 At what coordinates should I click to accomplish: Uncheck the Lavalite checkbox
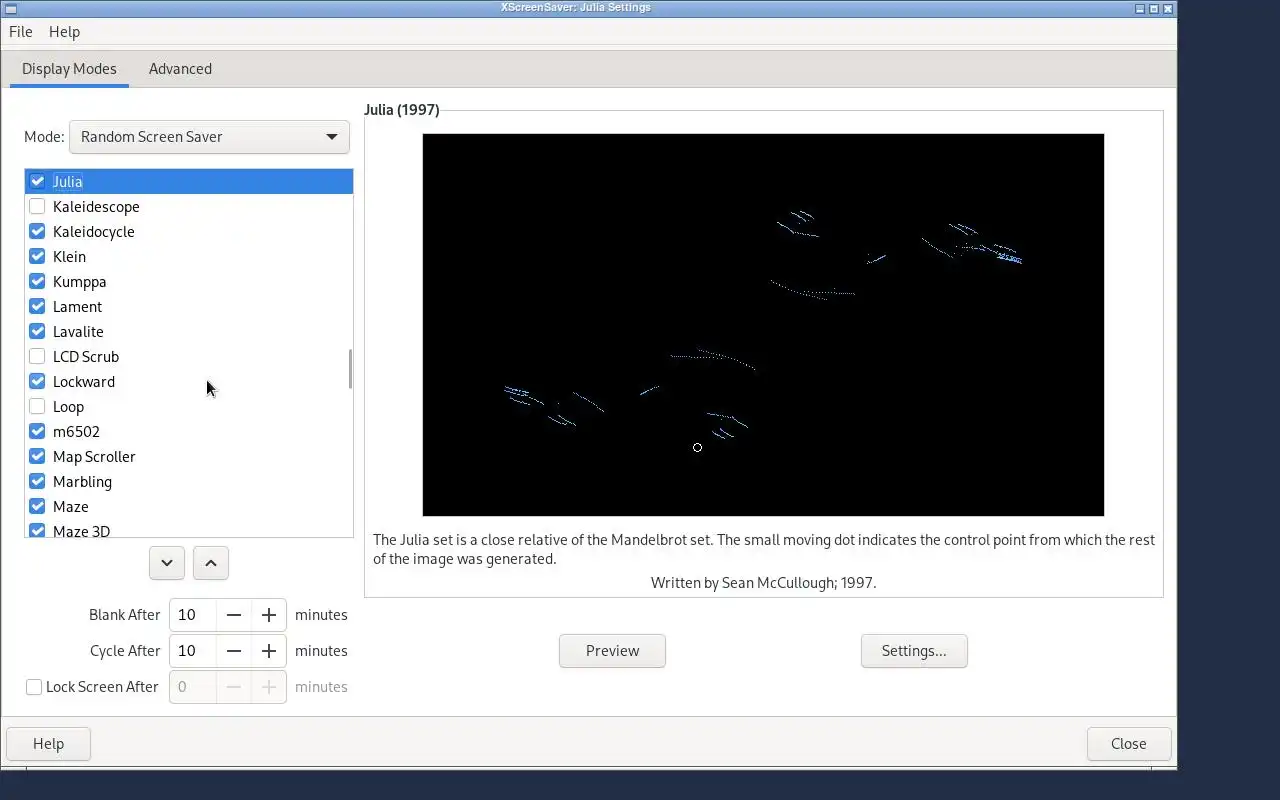[37, 331]
